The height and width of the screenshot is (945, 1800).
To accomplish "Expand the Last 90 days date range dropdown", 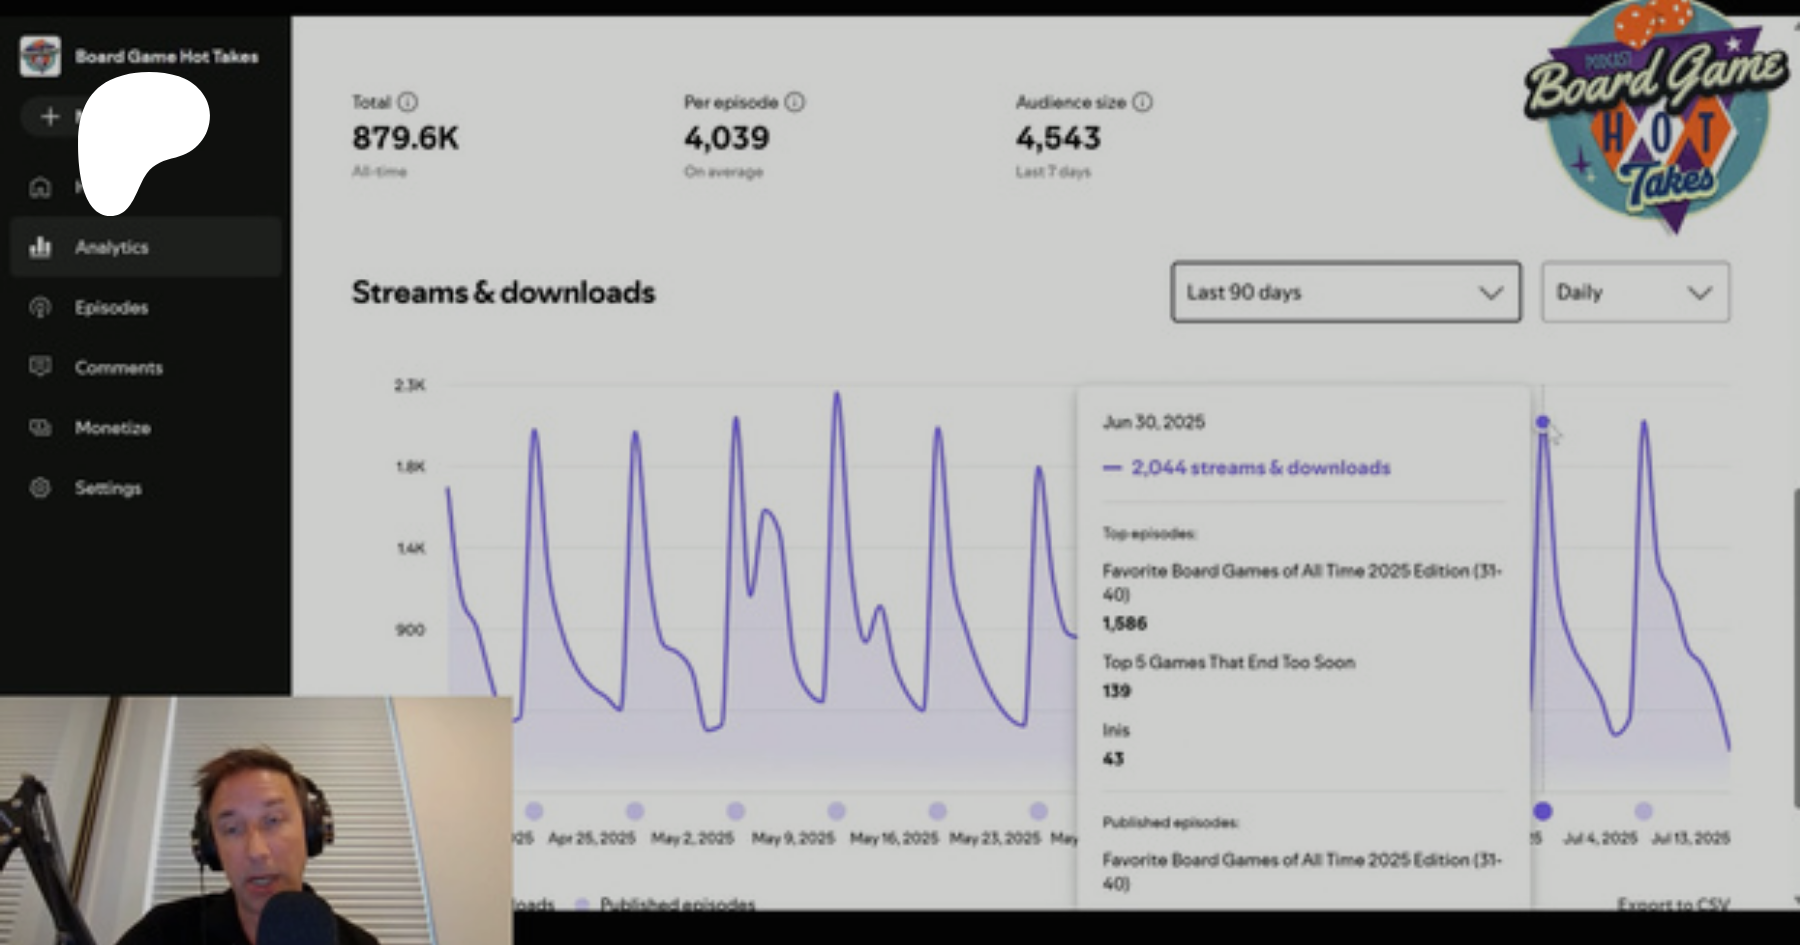I will pyautogui.click(x=1345, y=292).
